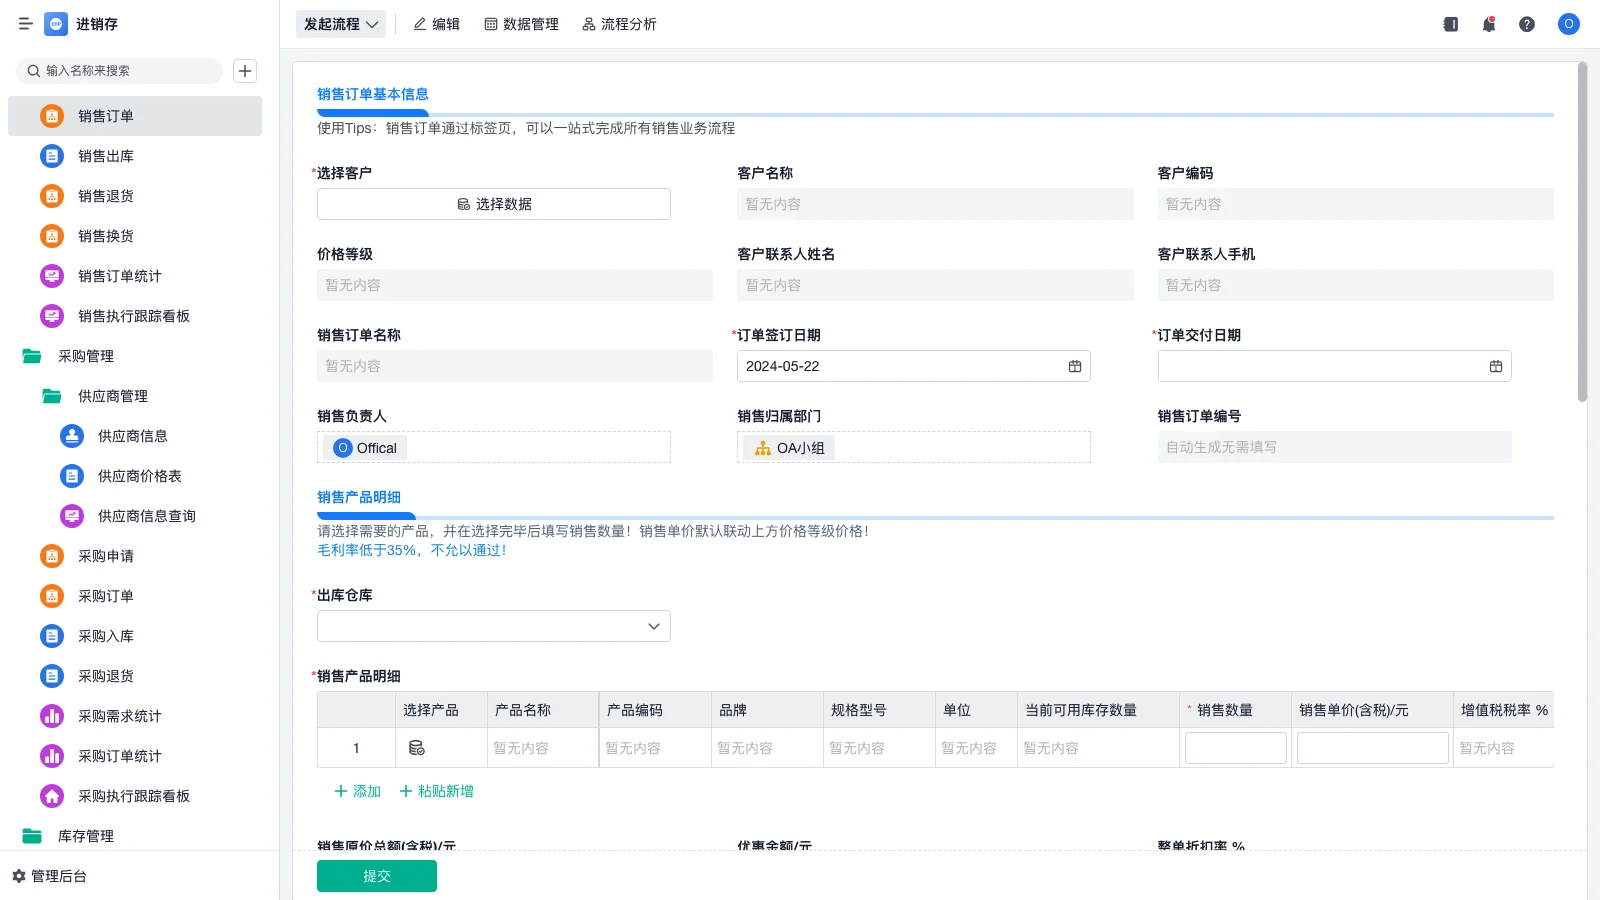This screenshot has width=1600, height=900.
Task: Select the 采购需求统计 chart icon
Action: [x=51, y=716]
